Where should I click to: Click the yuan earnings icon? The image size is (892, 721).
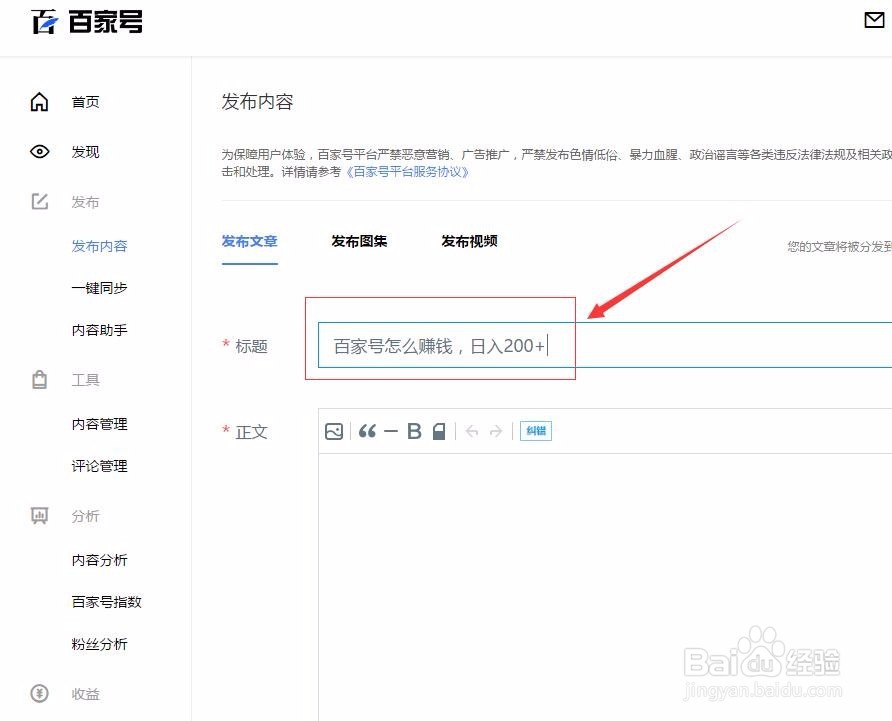click(x=39, y=693)
